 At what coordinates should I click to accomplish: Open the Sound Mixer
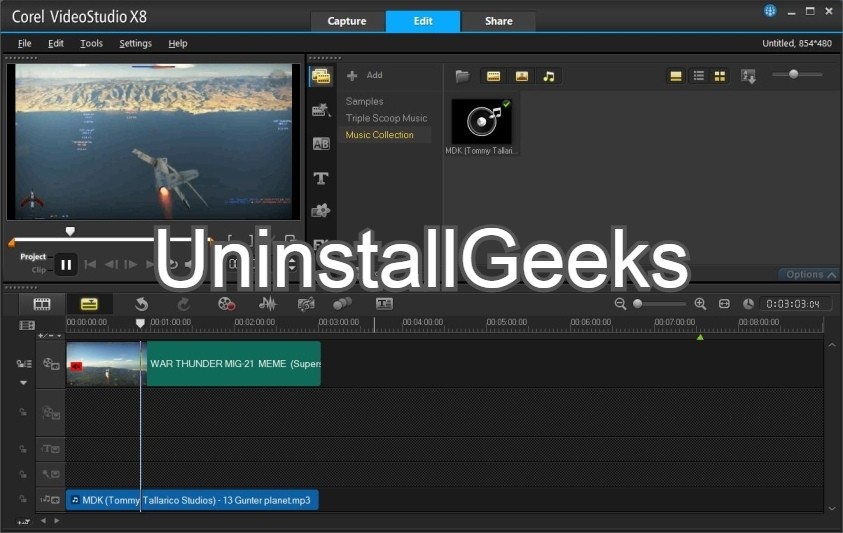click(267, 304)
